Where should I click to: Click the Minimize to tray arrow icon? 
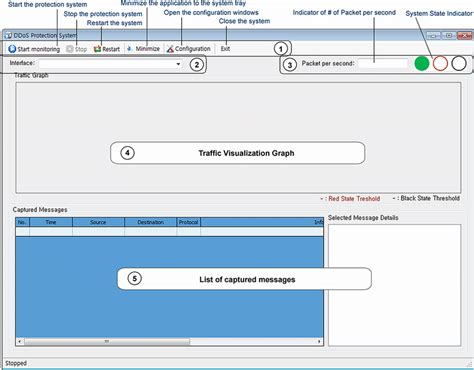(130, 49)
